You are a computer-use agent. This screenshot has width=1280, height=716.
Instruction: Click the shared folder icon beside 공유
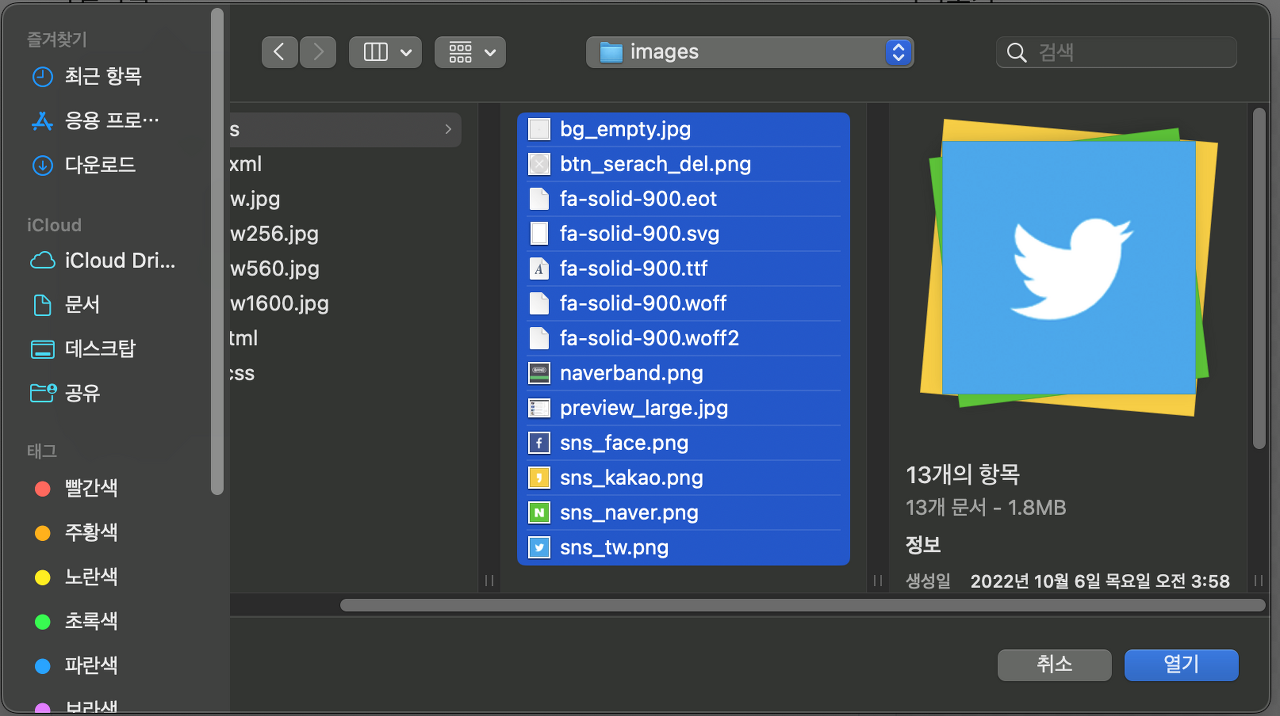pos(42,393)
